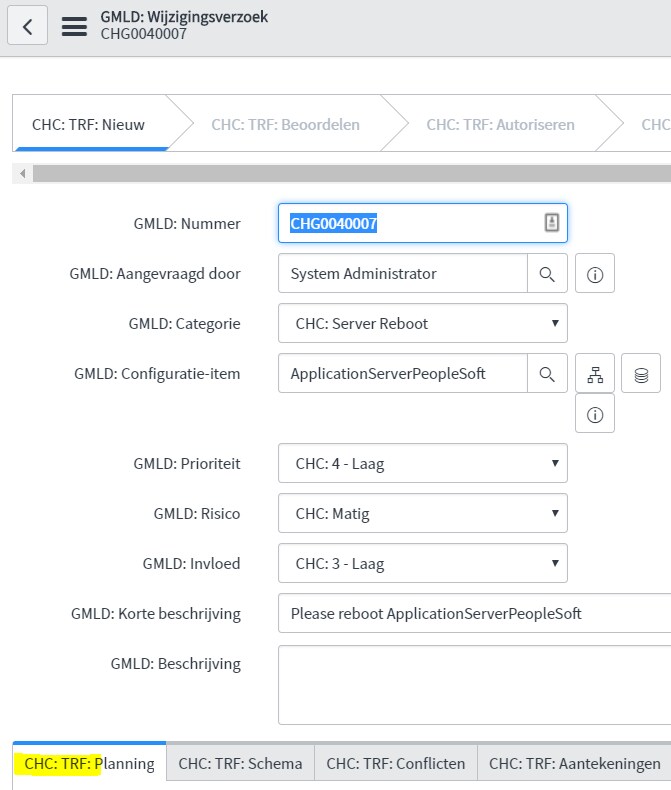Click into the Korte beschrijving text field
671x790 pixels.
(x=475, y=614)
